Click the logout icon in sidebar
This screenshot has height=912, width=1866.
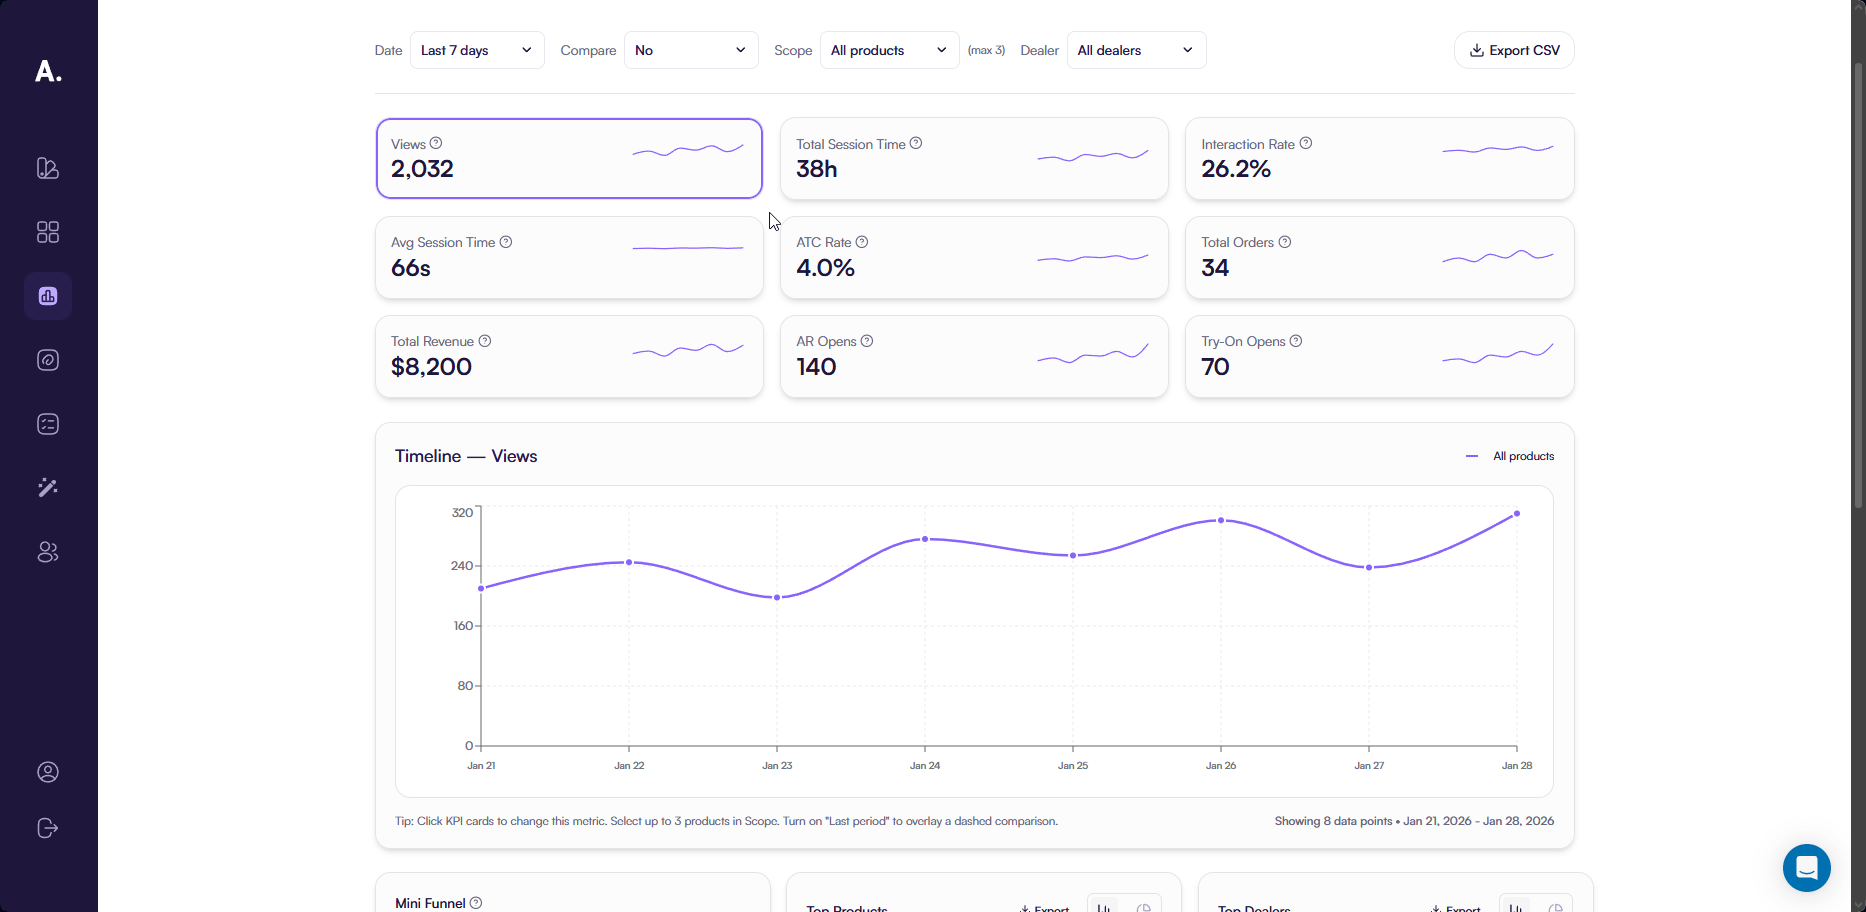[48, 828]
